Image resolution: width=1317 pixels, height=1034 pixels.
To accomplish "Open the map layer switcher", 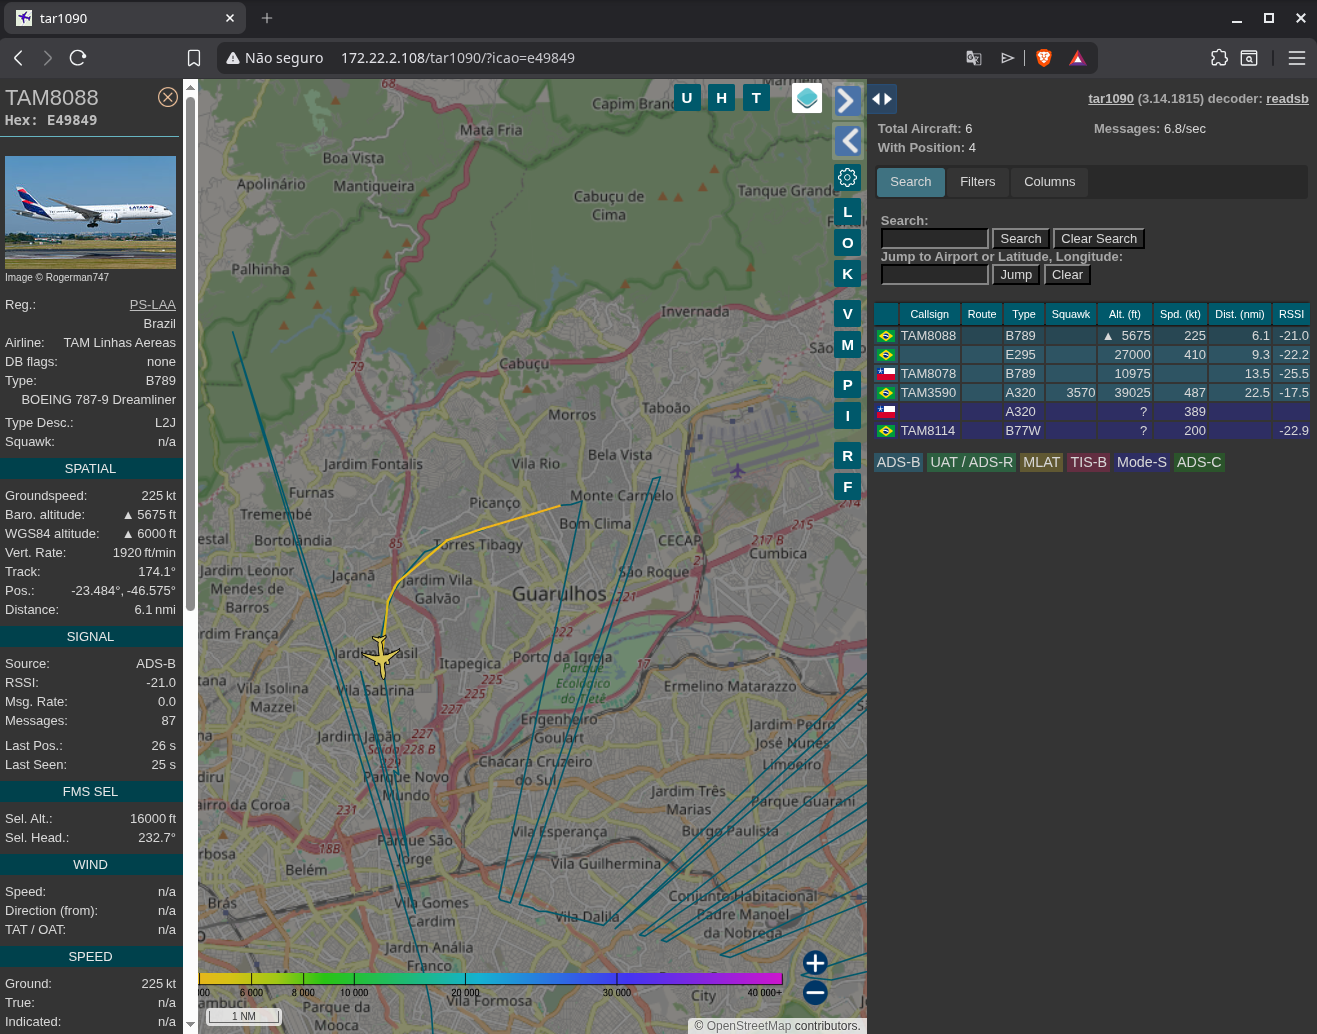I will tap(807, 98).
